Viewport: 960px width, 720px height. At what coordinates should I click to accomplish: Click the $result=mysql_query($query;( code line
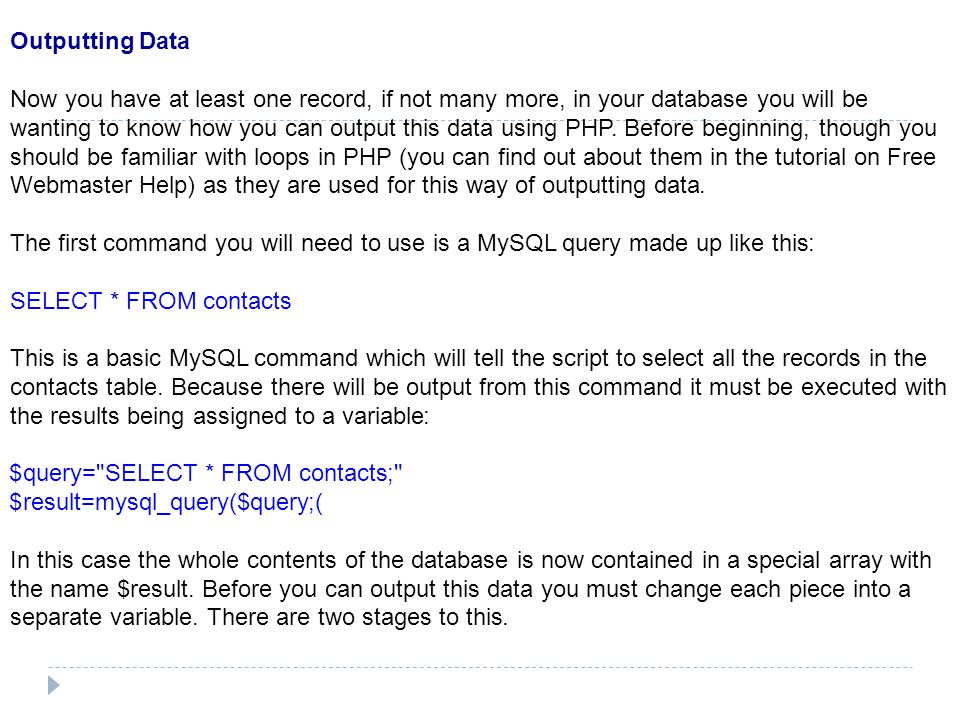[x=166, y=502]
